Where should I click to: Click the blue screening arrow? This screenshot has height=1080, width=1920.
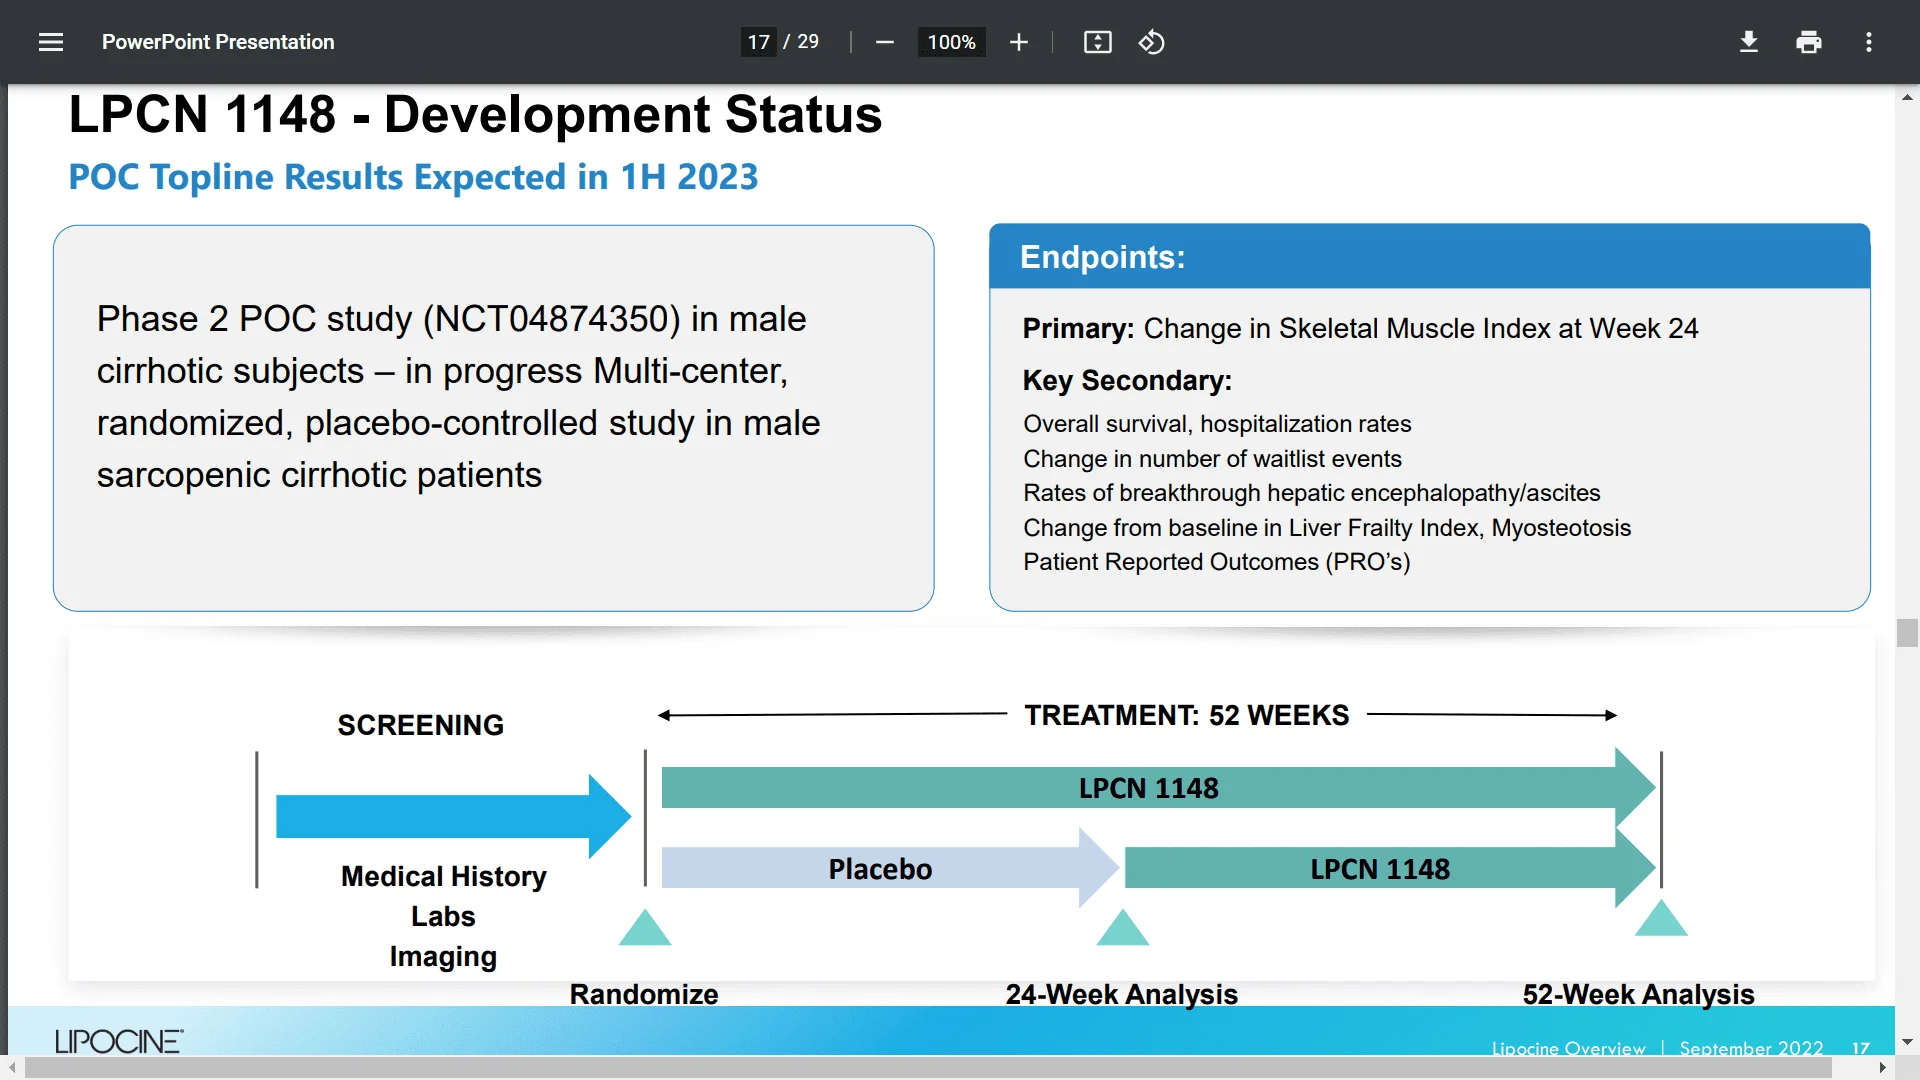(x=453, y=816)
